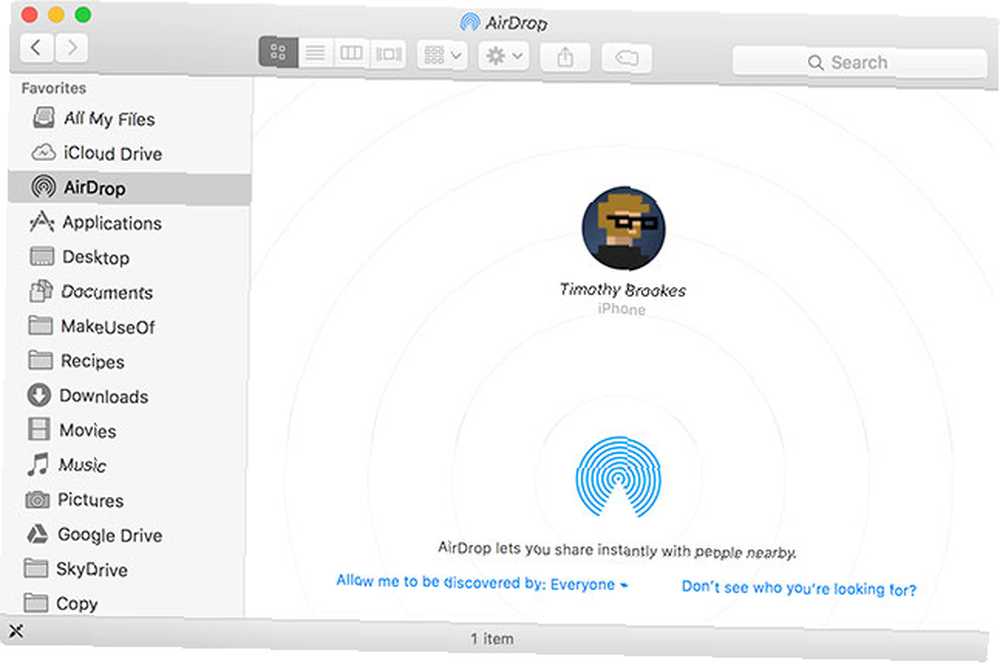
Task: Click the MakeUseOf folder icon
Action: coord(41,325)
